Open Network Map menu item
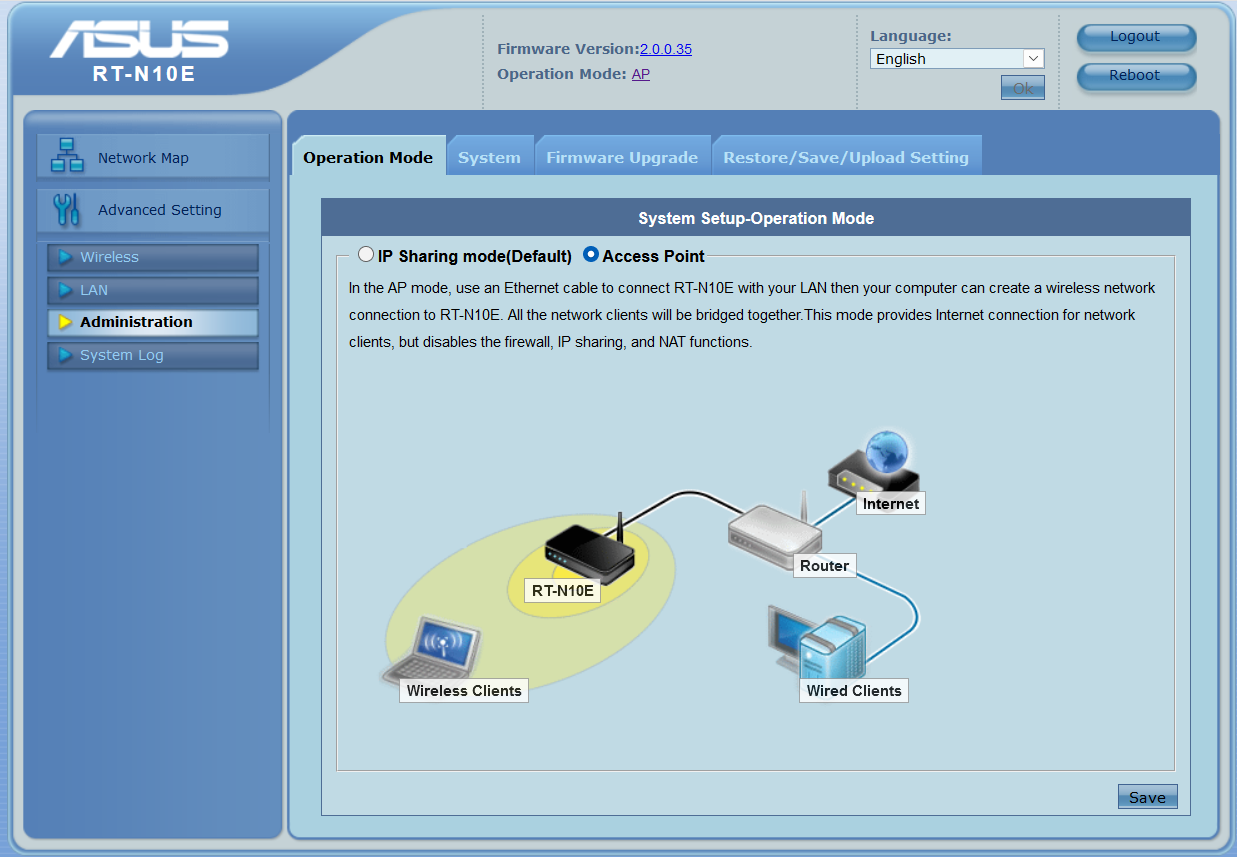The image size is (1237, 857). tap(153, 157)
